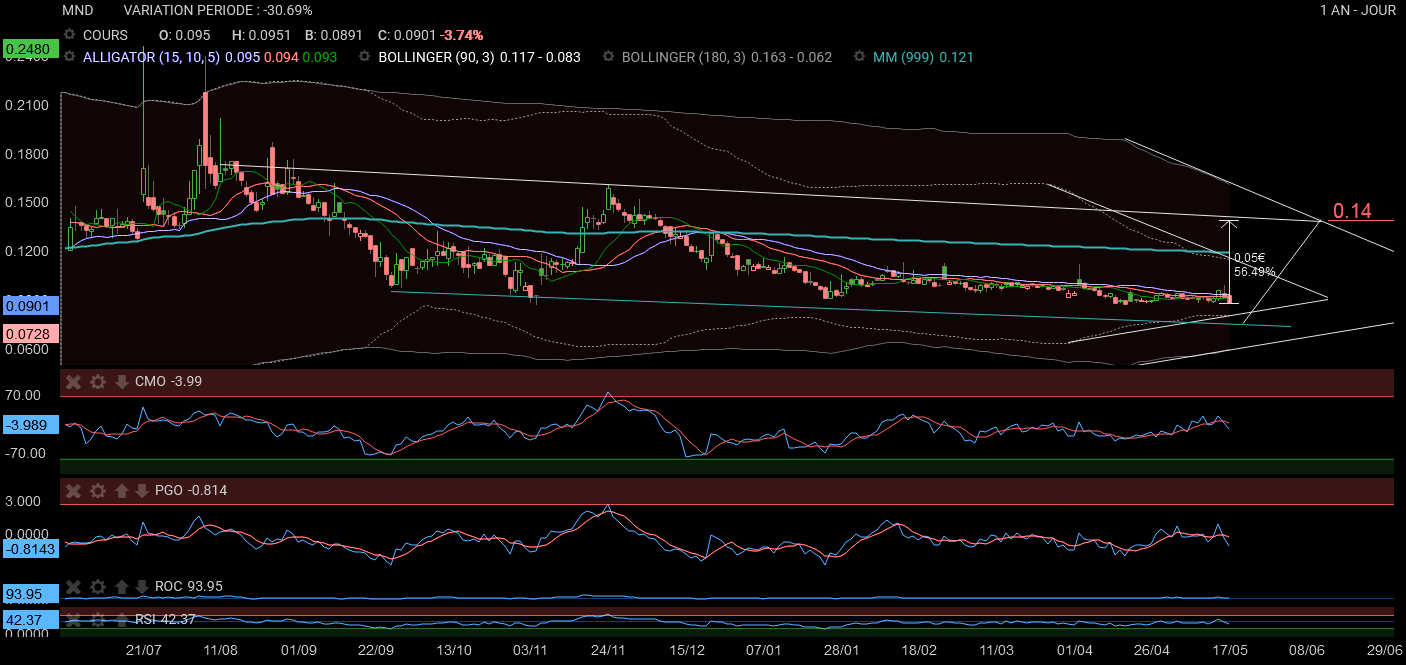1406x665 pixels.
Task: Move the PGO panel up
Action: pos(122,490)
